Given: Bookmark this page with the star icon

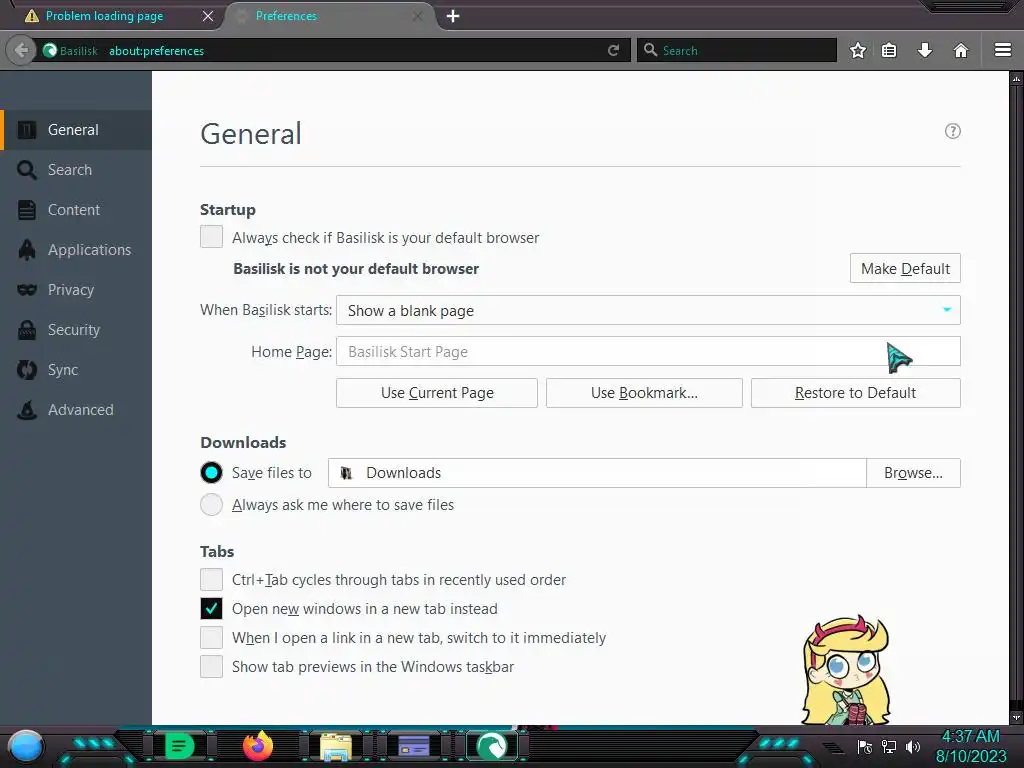Looking at the screenshot, I should point(857,50).
